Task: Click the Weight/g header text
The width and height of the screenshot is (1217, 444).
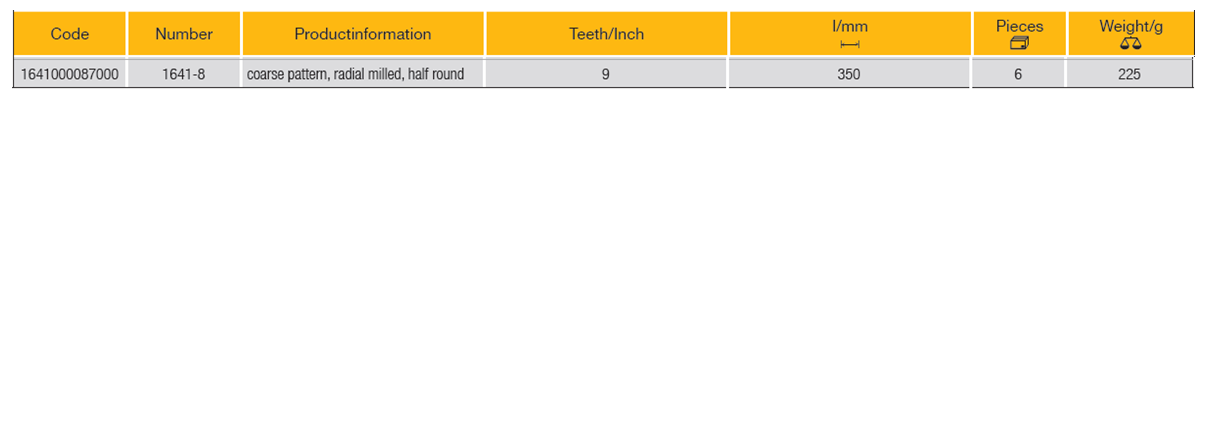Action: coord(1130,26)
